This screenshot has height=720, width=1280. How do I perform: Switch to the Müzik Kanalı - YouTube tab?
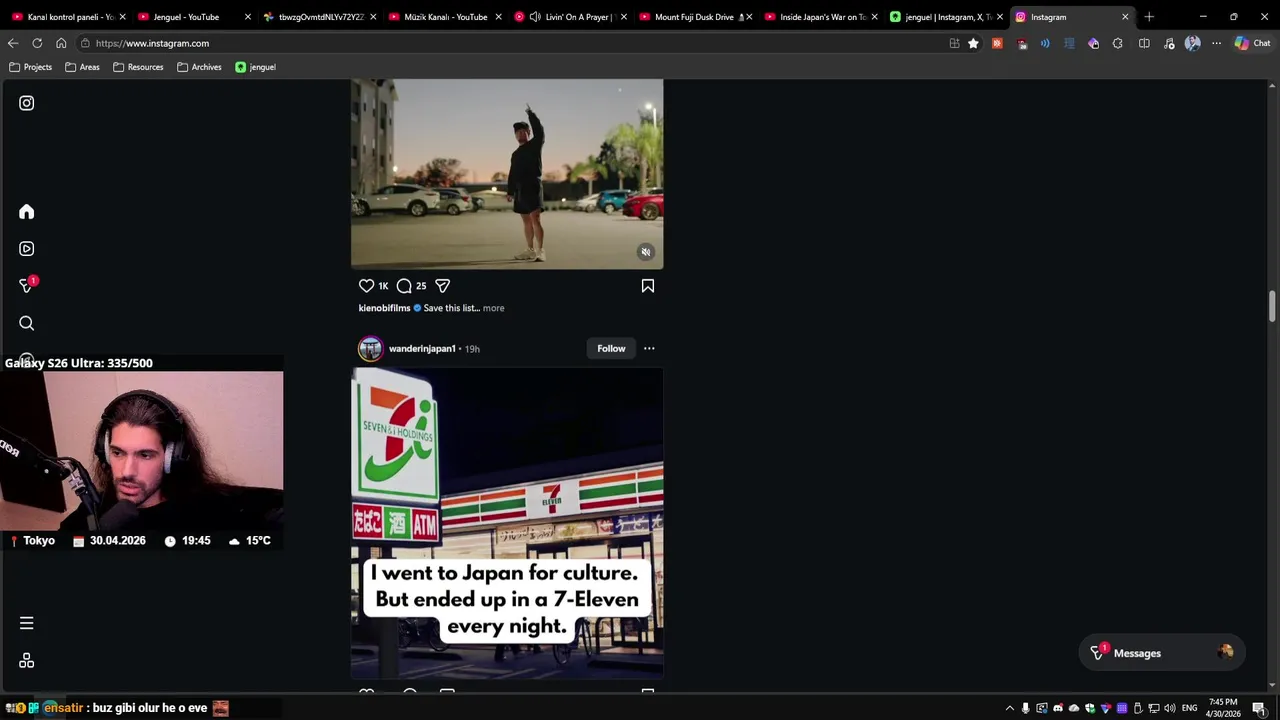tap(445, 17)
